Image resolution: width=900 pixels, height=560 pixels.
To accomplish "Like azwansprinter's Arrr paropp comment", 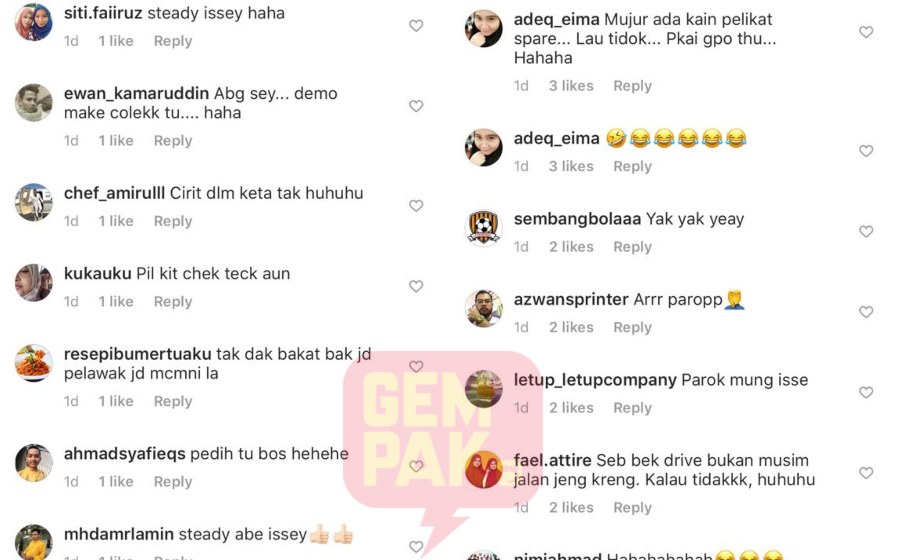I will 866,312.
